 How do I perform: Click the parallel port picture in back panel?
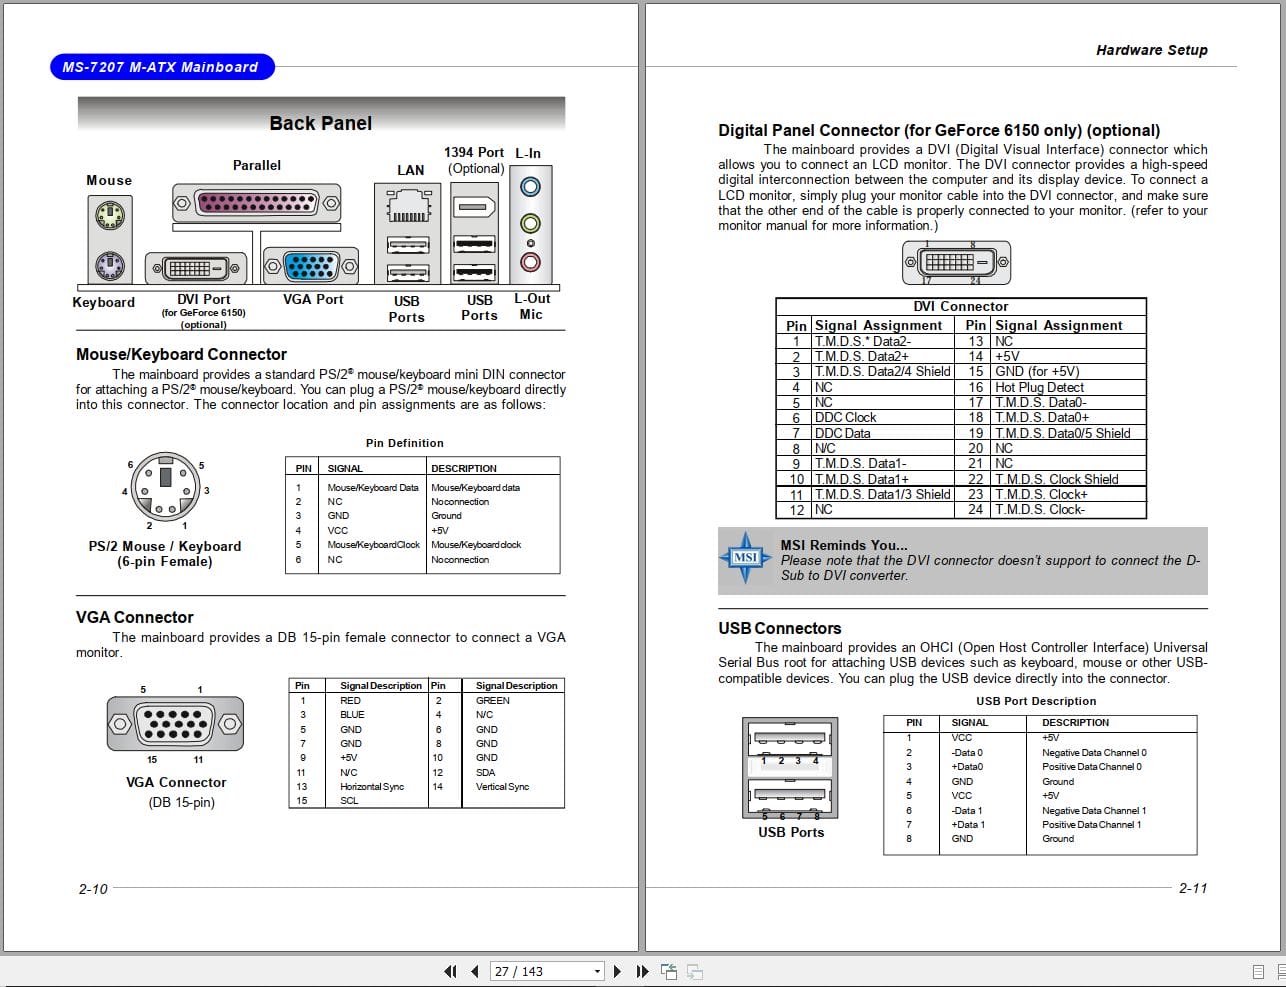click(257, 204)
